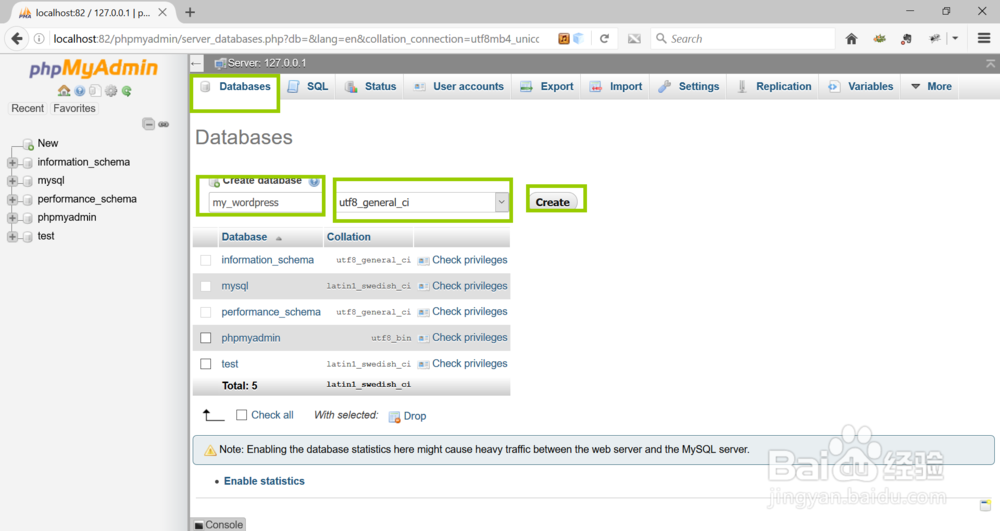Open the utf8_general_ci collation dropdown
The width and height of the screenshot is (1000, 531).
tap(501, 202)
